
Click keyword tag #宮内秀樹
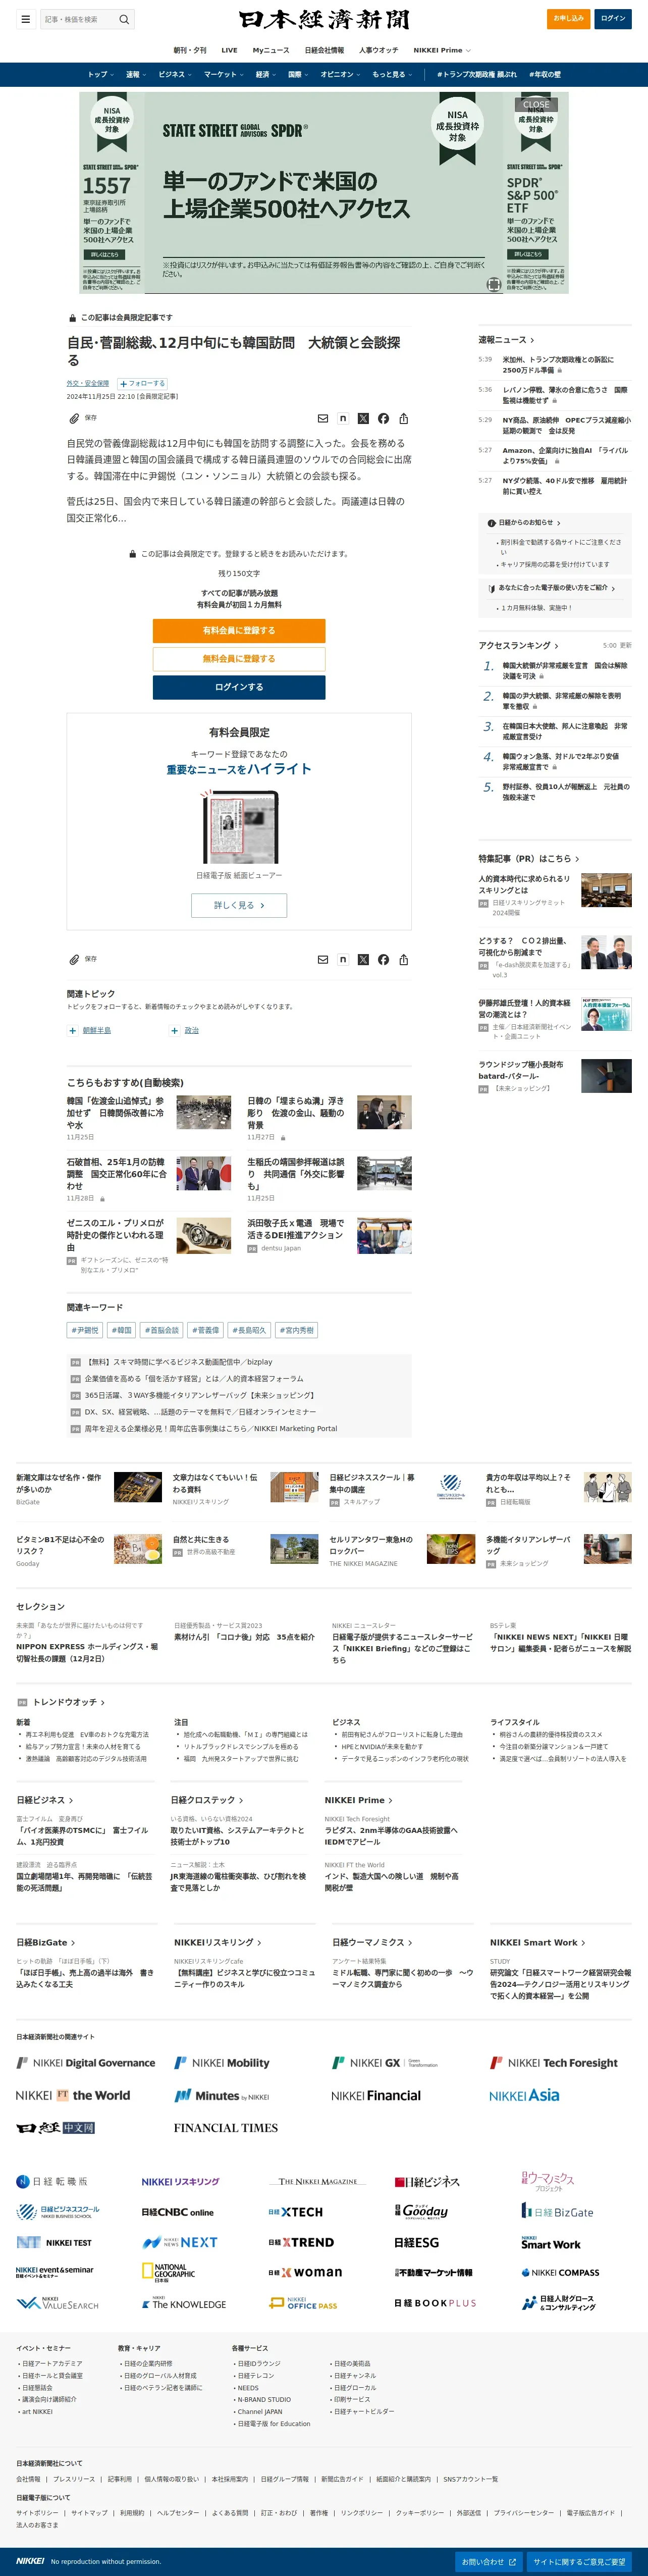coord(295,1330)
